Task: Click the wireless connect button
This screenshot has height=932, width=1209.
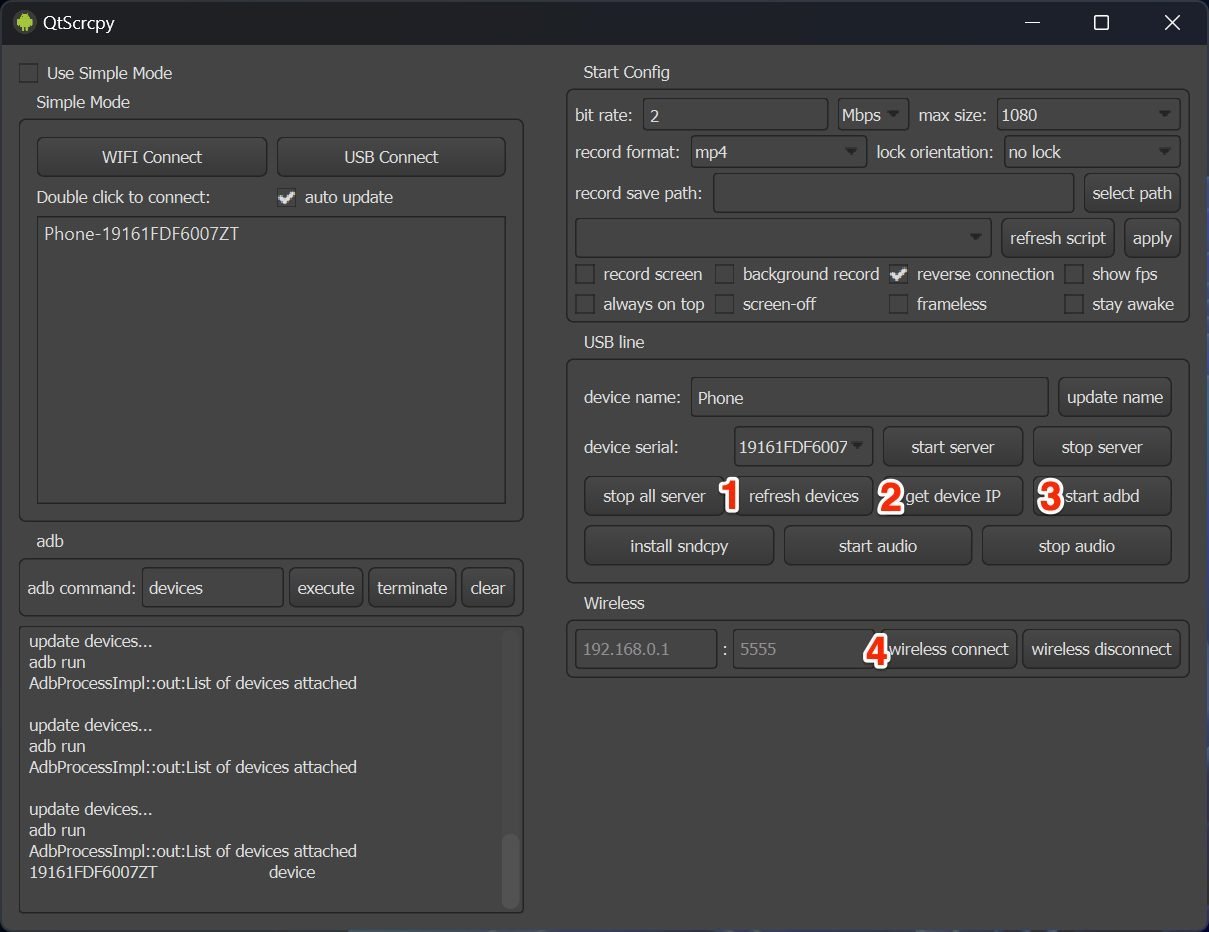Action: (x=948, y=649)
